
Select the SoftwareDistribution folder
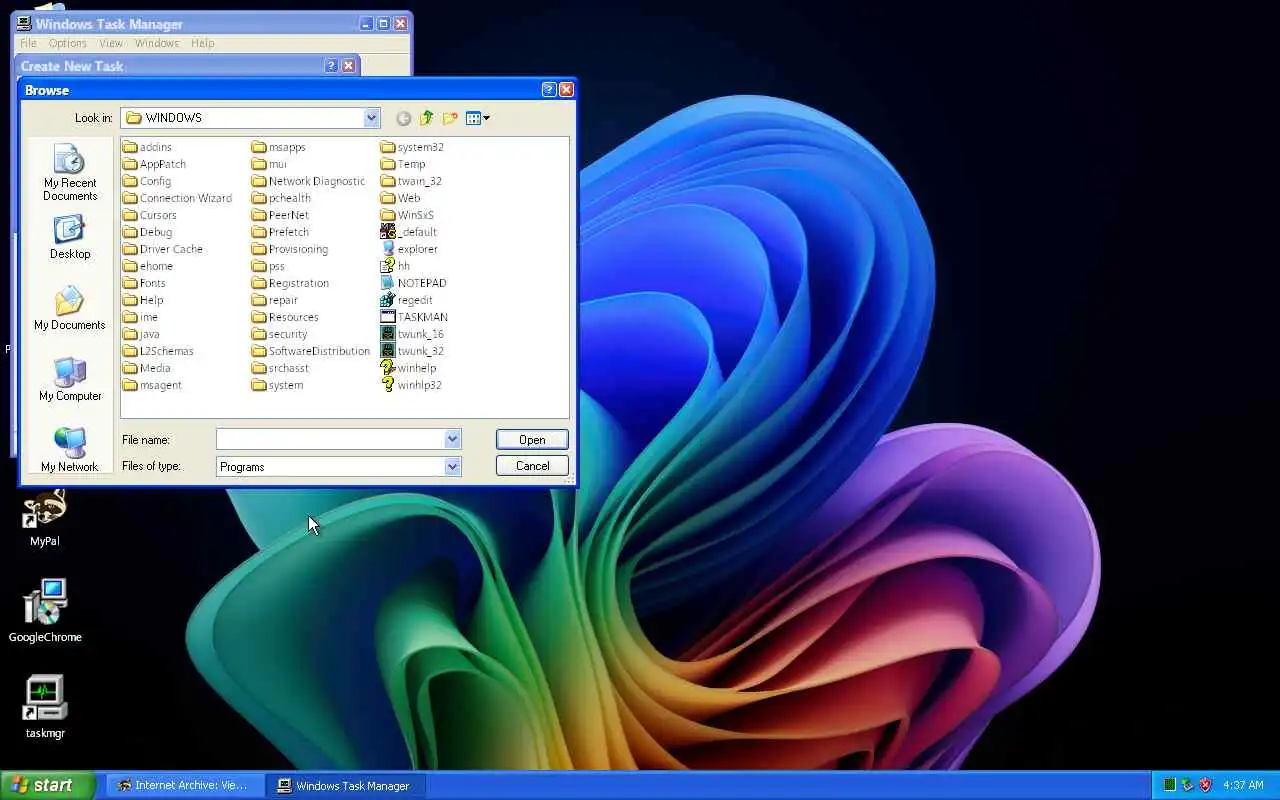click(311, 351)
